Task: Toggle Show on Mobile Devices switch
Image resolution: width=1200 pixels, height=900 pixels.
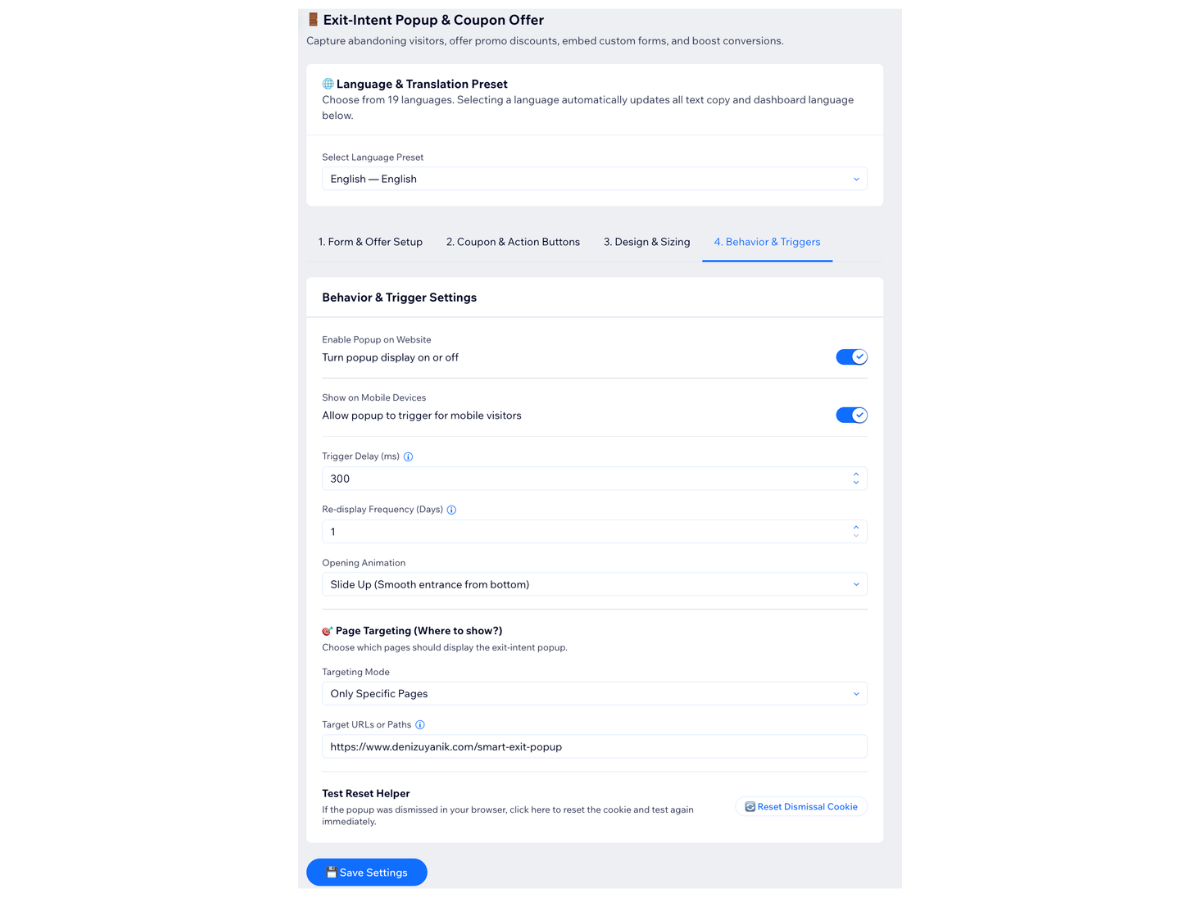Action: pos(852,415)
